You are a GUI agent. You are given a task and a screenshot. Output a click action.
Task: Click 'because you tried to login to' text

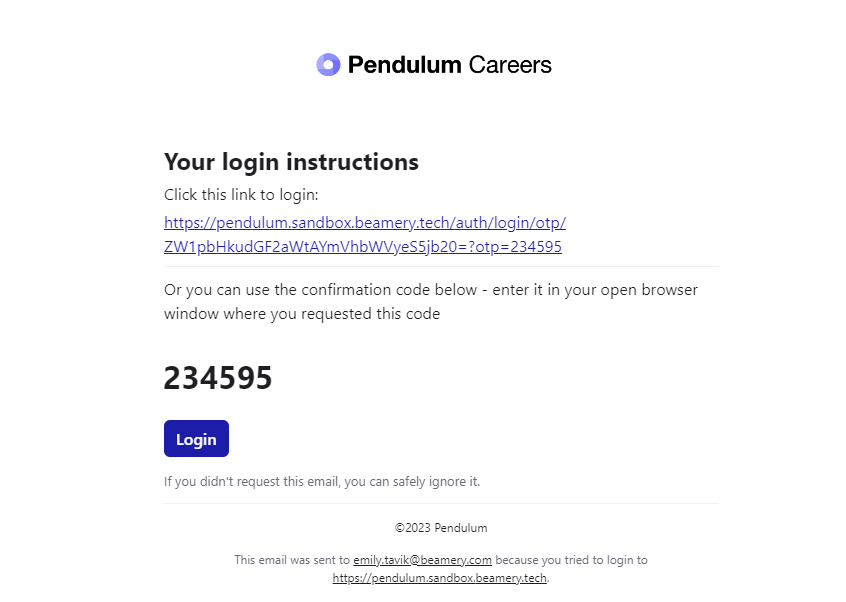pyautogui.click(x=571, y=560)
